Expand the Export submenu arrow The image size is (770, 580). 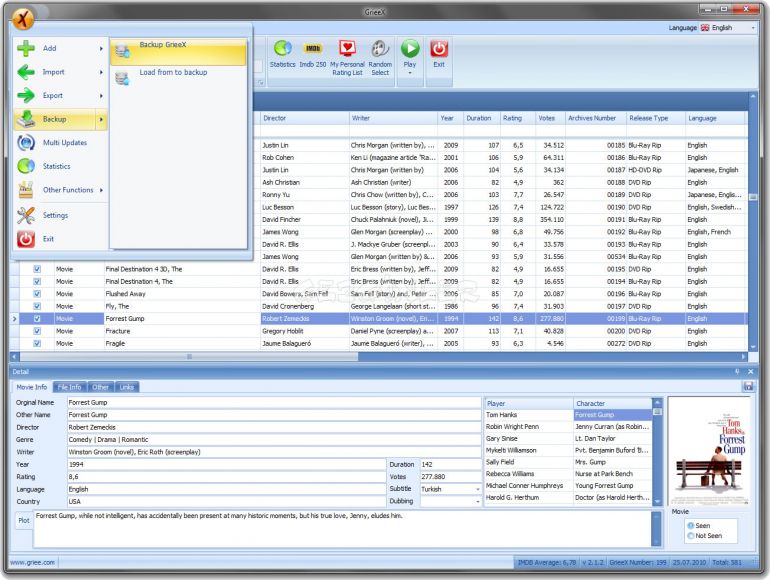pos(101,96)
